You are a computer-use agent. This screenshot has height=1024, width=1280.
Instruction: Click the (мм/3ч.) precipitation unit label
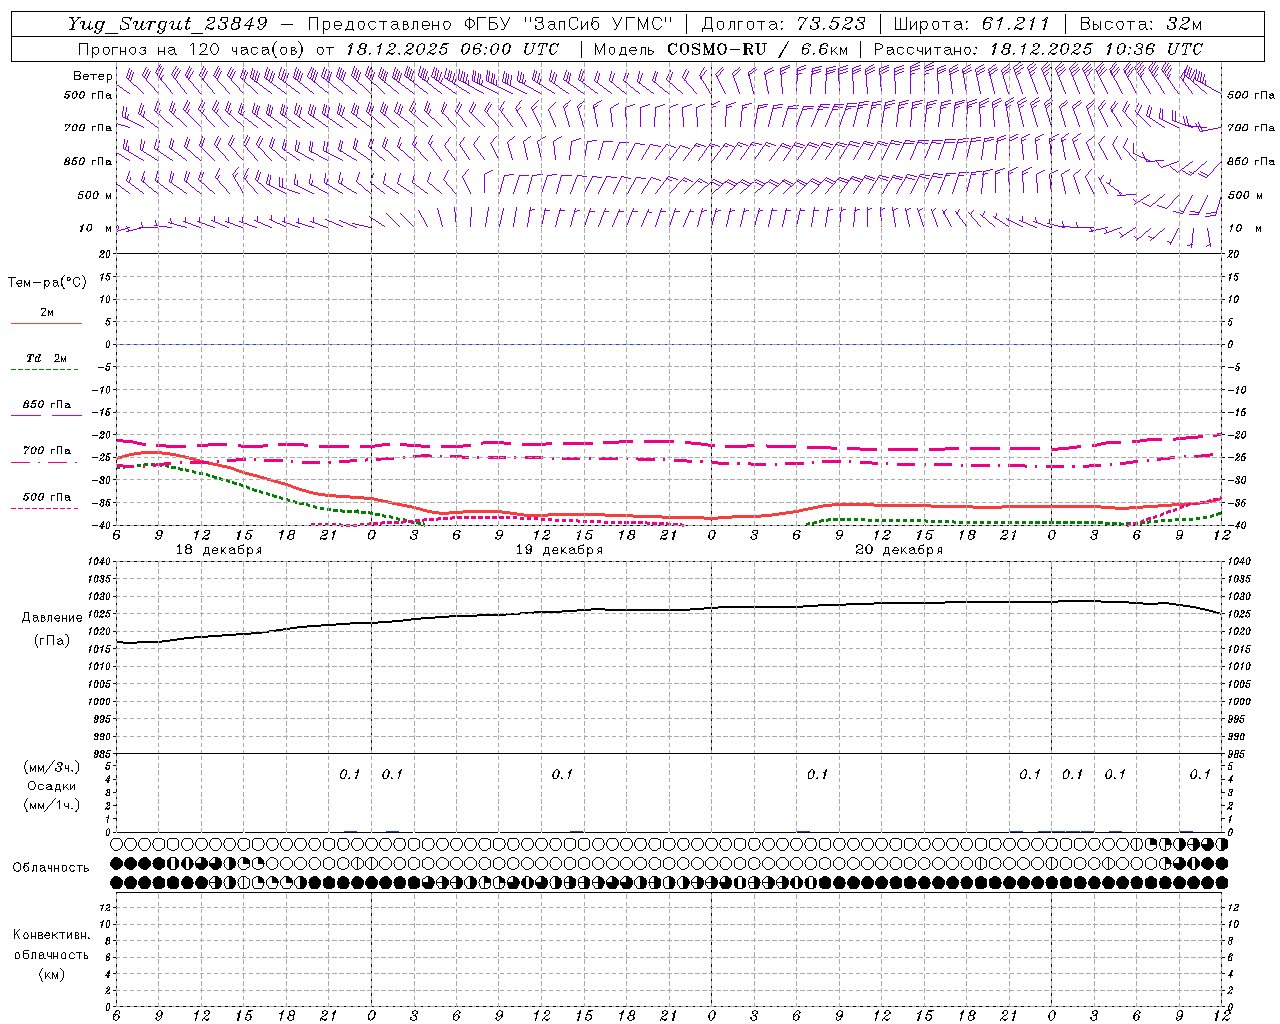click(x=52, y=767)
